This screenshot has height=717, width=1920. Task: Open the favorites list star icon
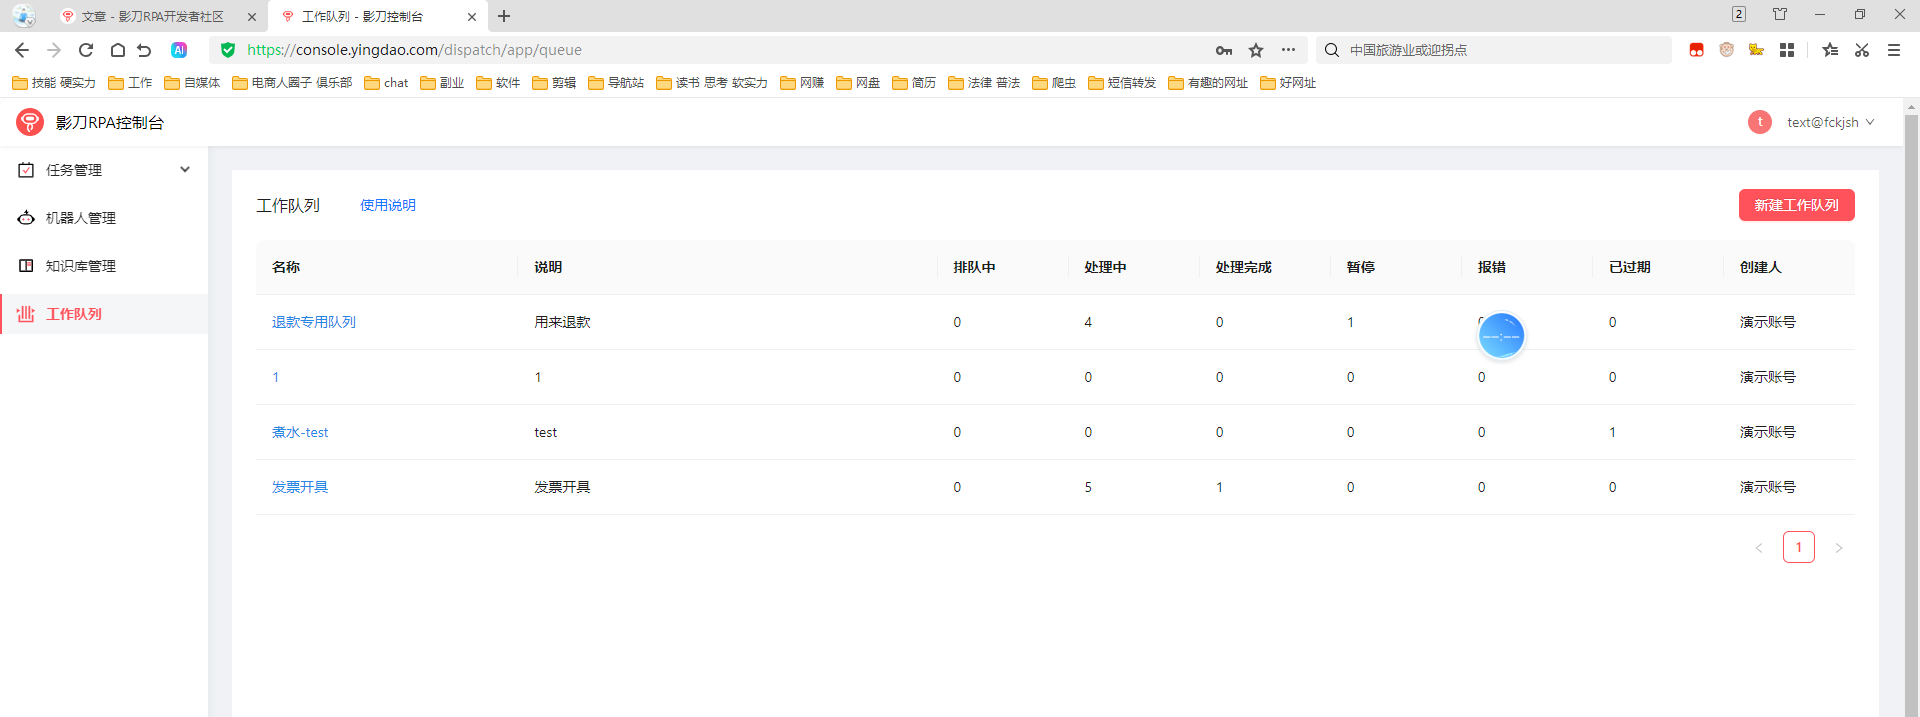(1830, 50)
